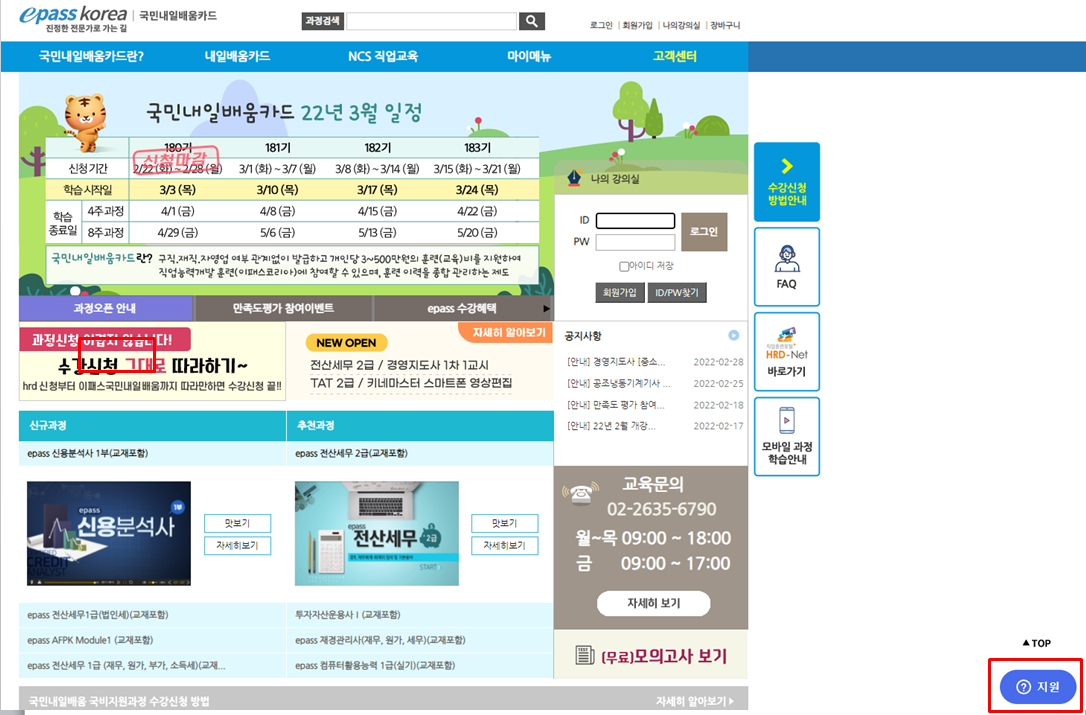
Task: Click 자세히보기 beside 전산세무 thumbnail
Action: coord(505,546)
